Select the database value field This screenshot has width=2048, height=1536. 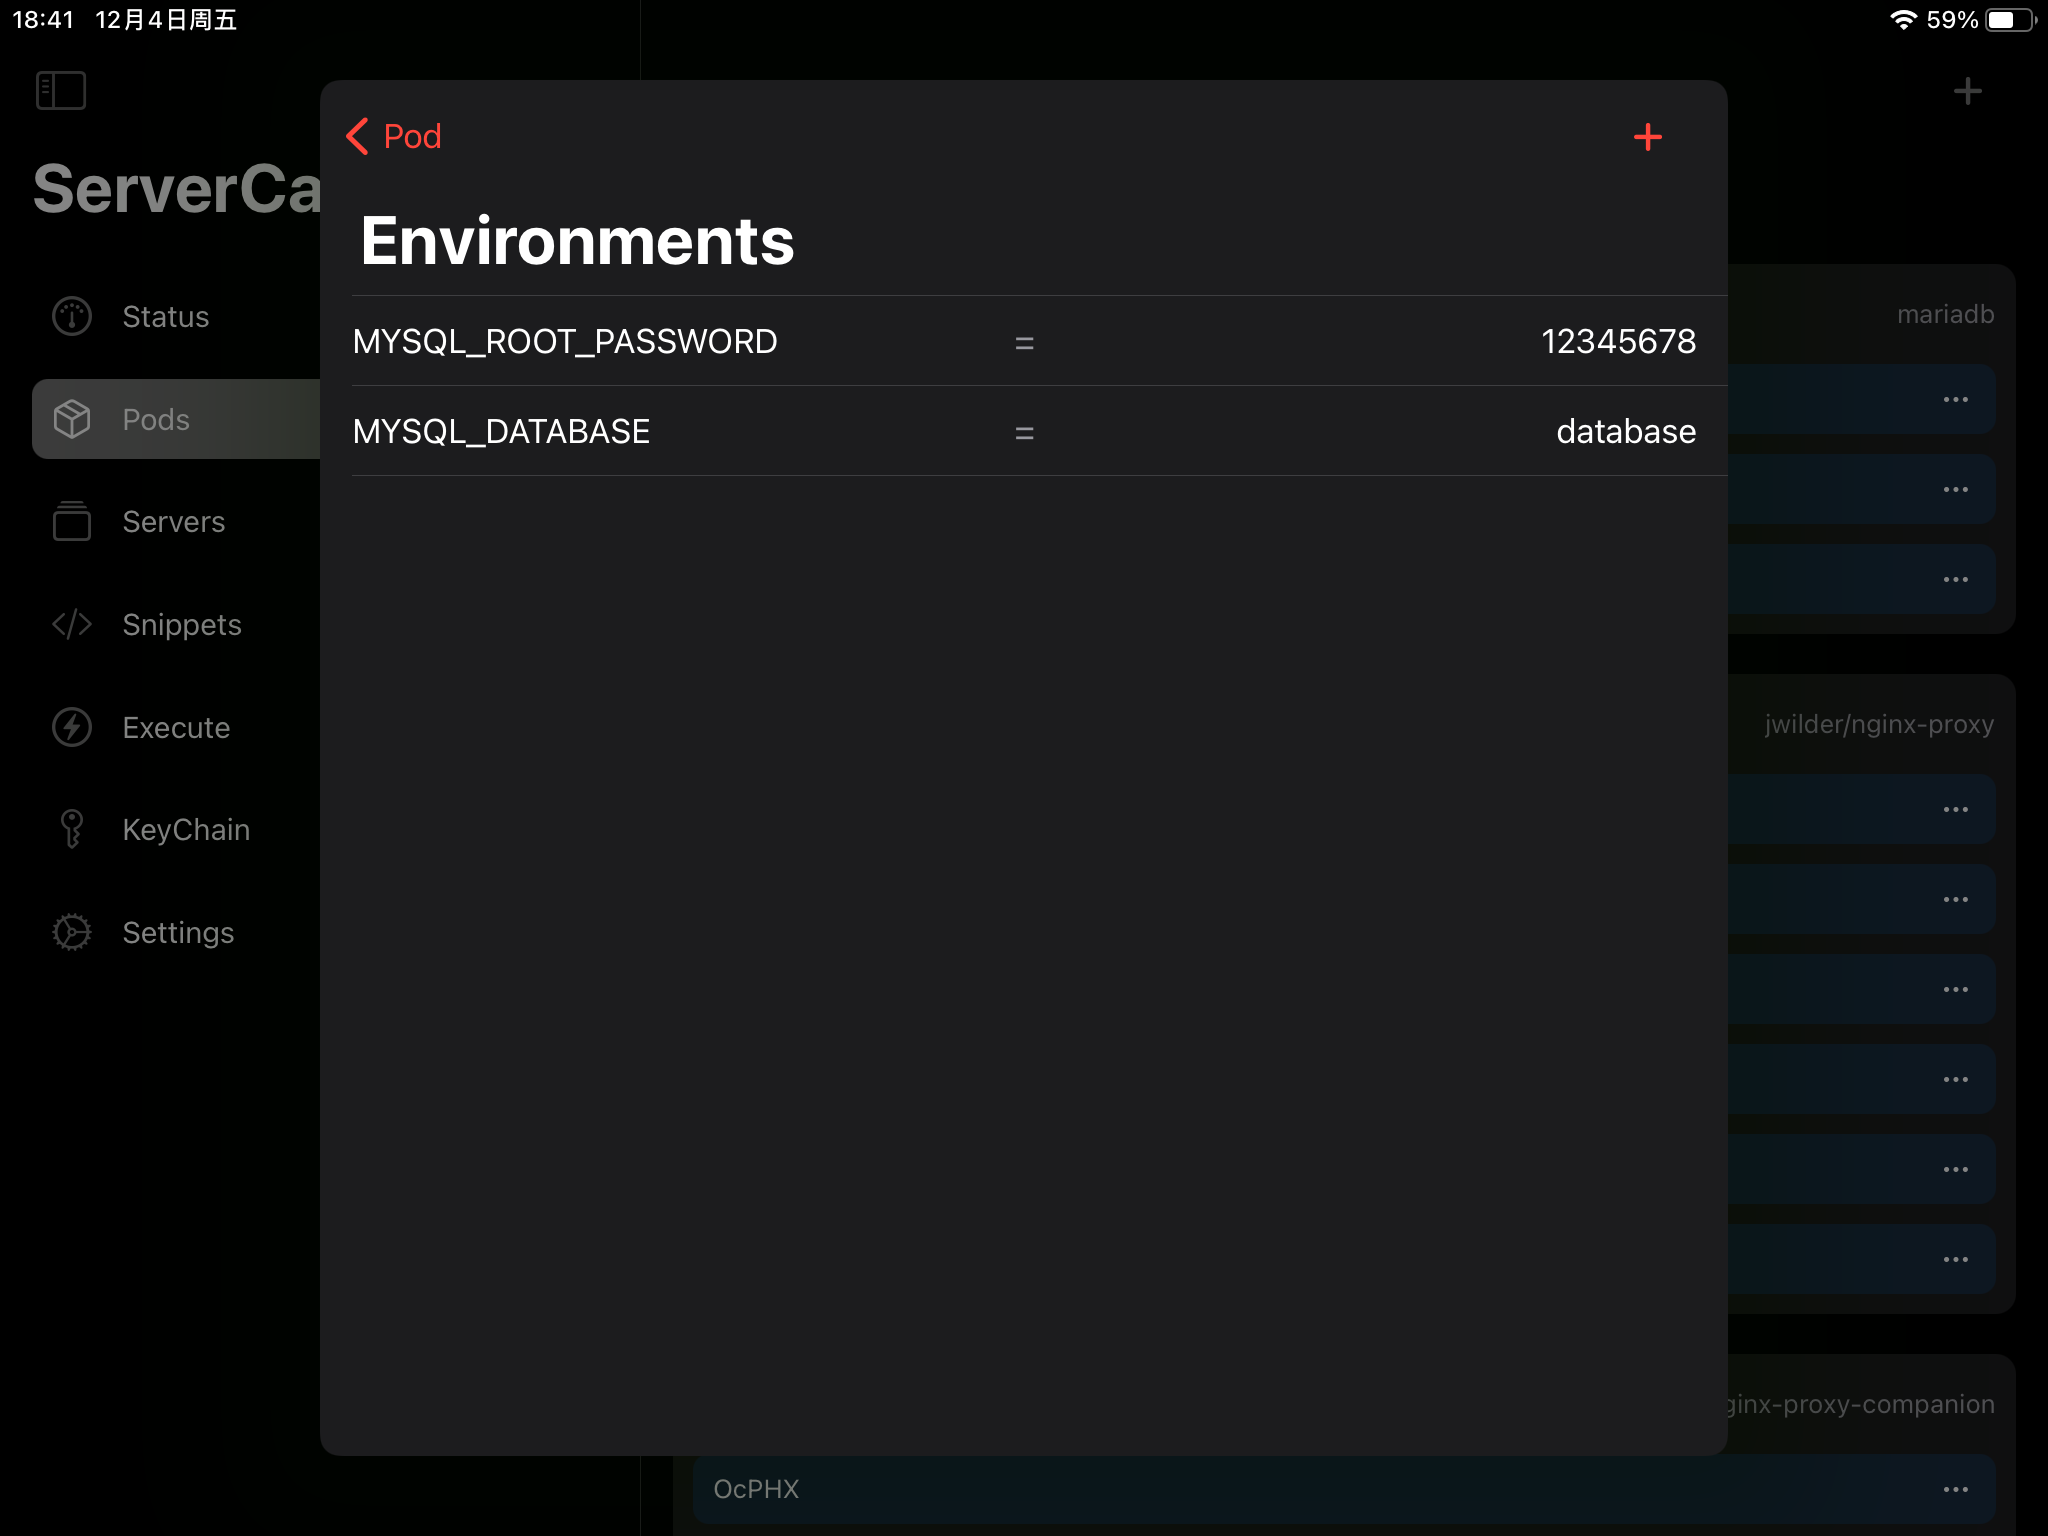1624,431
